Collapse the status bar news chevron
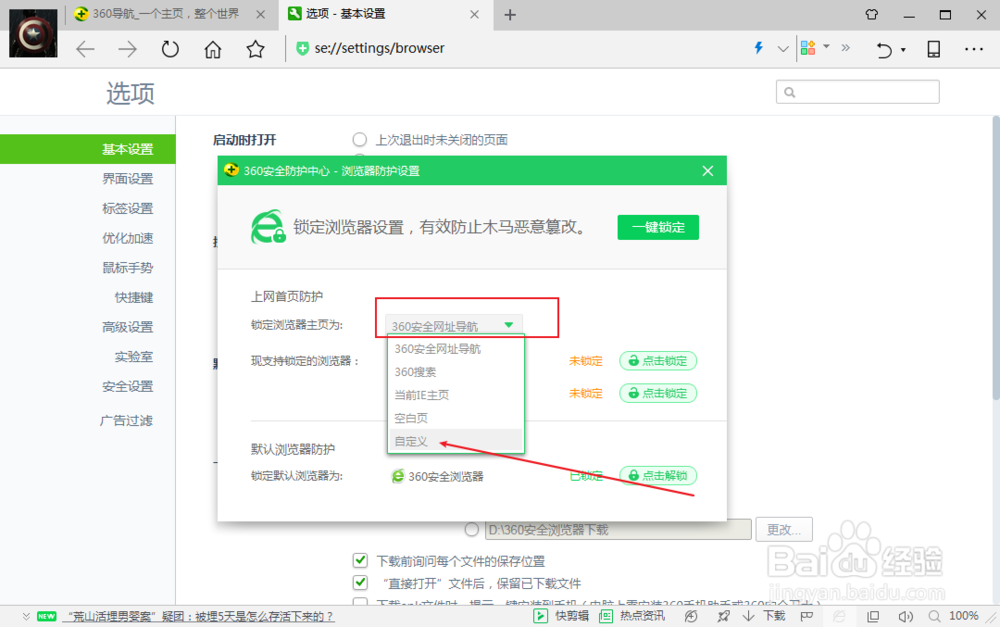 [x=26, y=616]
